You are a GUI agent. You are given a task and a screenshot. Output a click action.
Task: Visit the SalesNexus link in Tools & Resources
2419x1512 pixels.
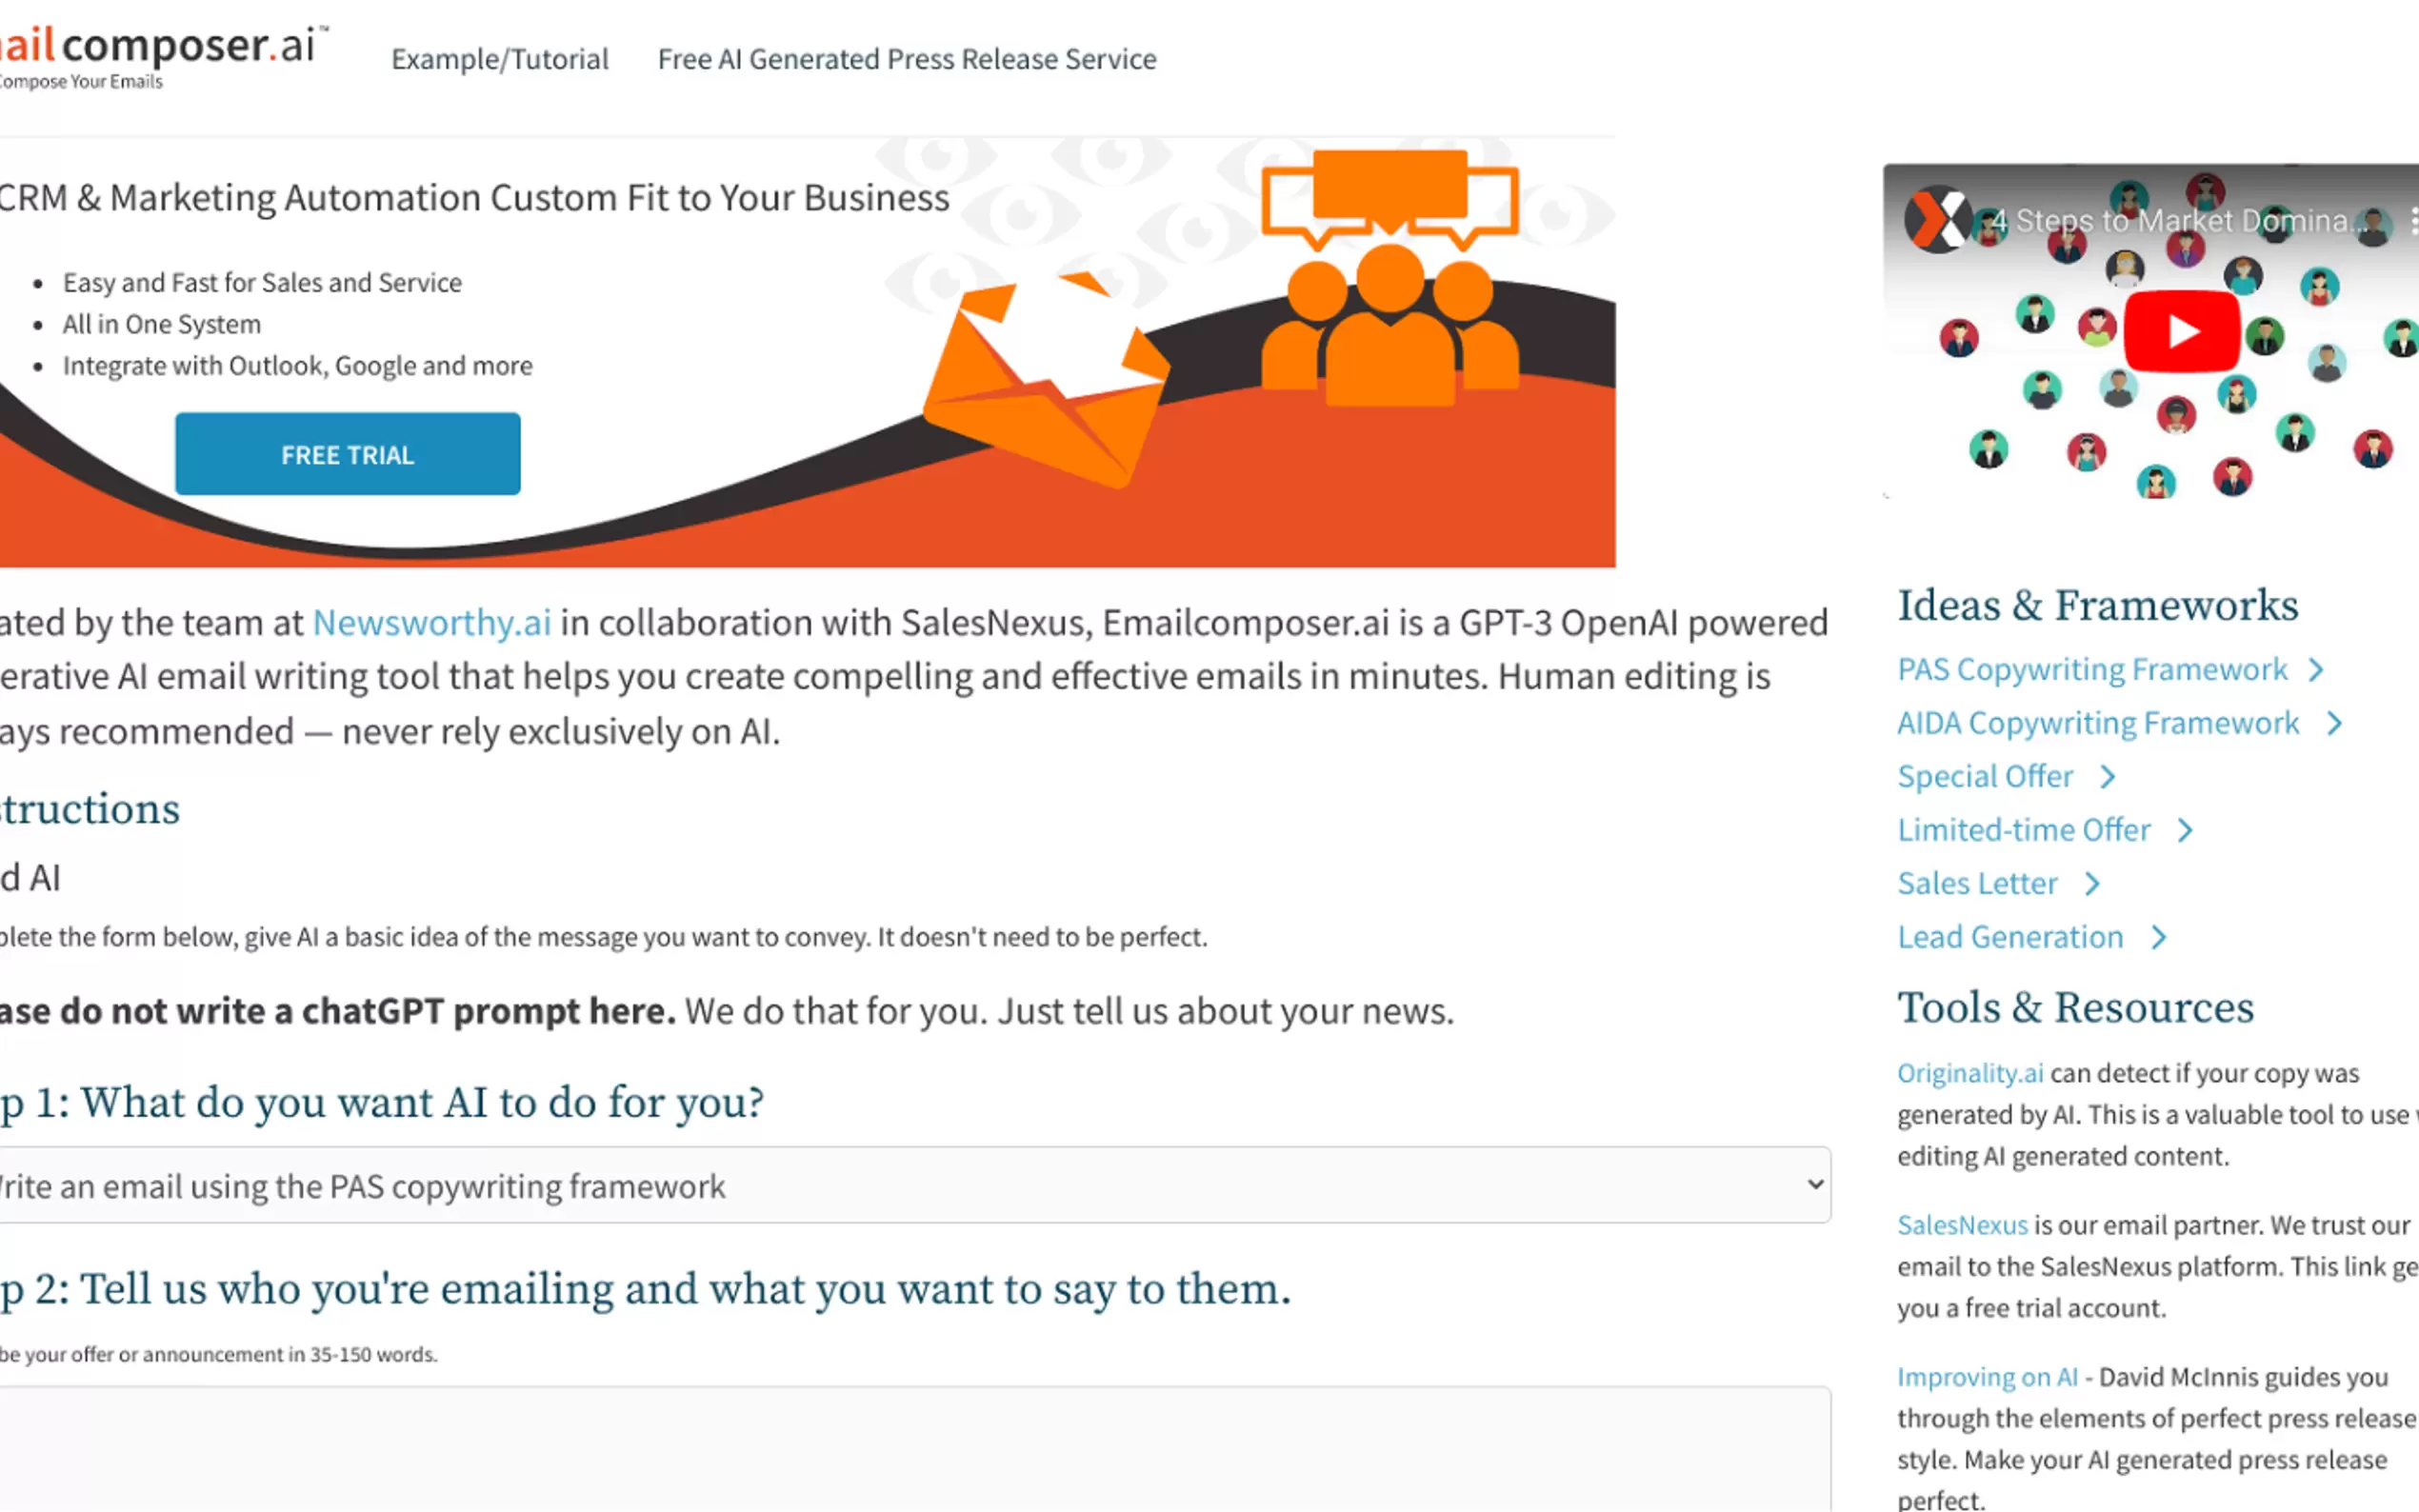[1961, 1225]
